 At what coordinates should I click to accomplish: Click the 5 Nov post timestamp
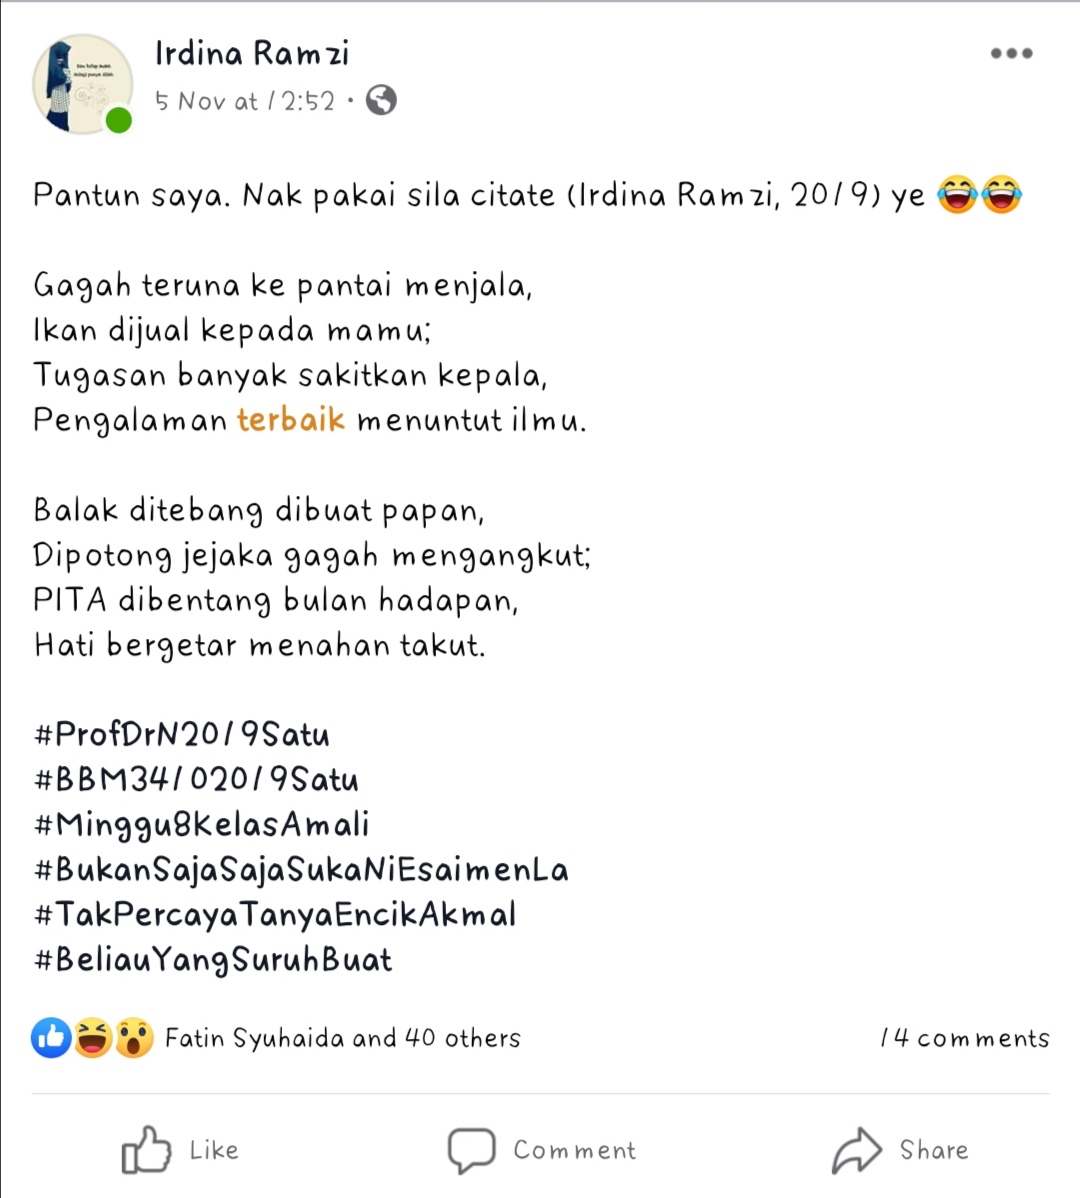point(245,101)
